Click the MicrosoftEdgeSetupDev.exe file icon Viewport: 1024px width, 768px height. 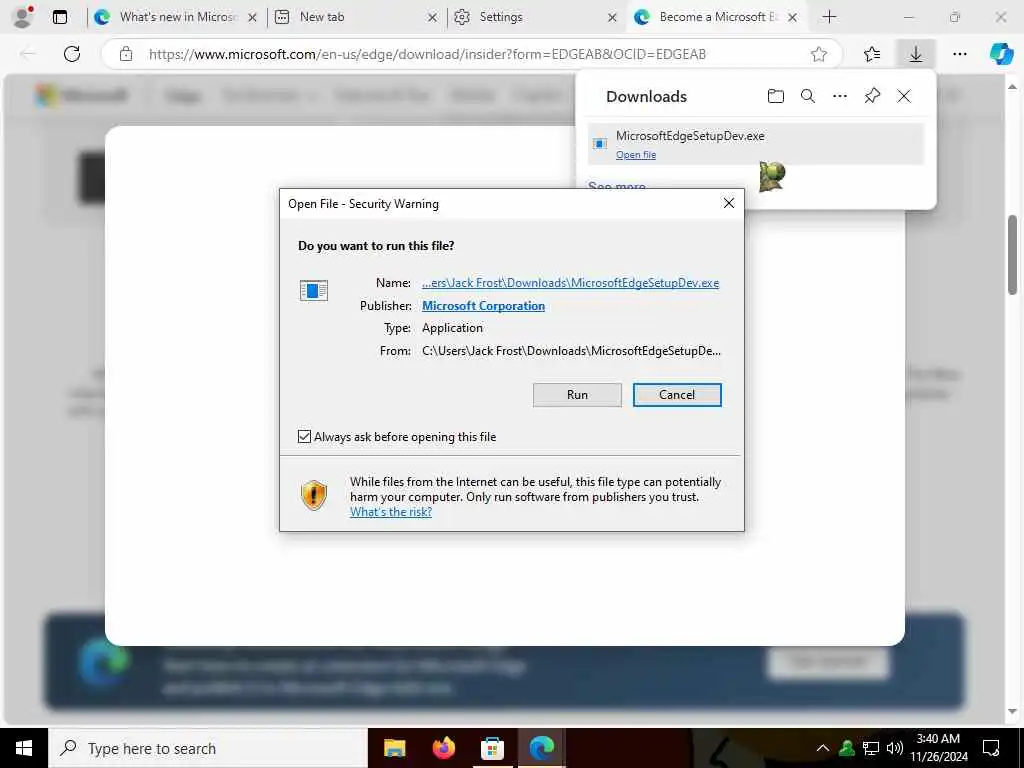[600, 144]
